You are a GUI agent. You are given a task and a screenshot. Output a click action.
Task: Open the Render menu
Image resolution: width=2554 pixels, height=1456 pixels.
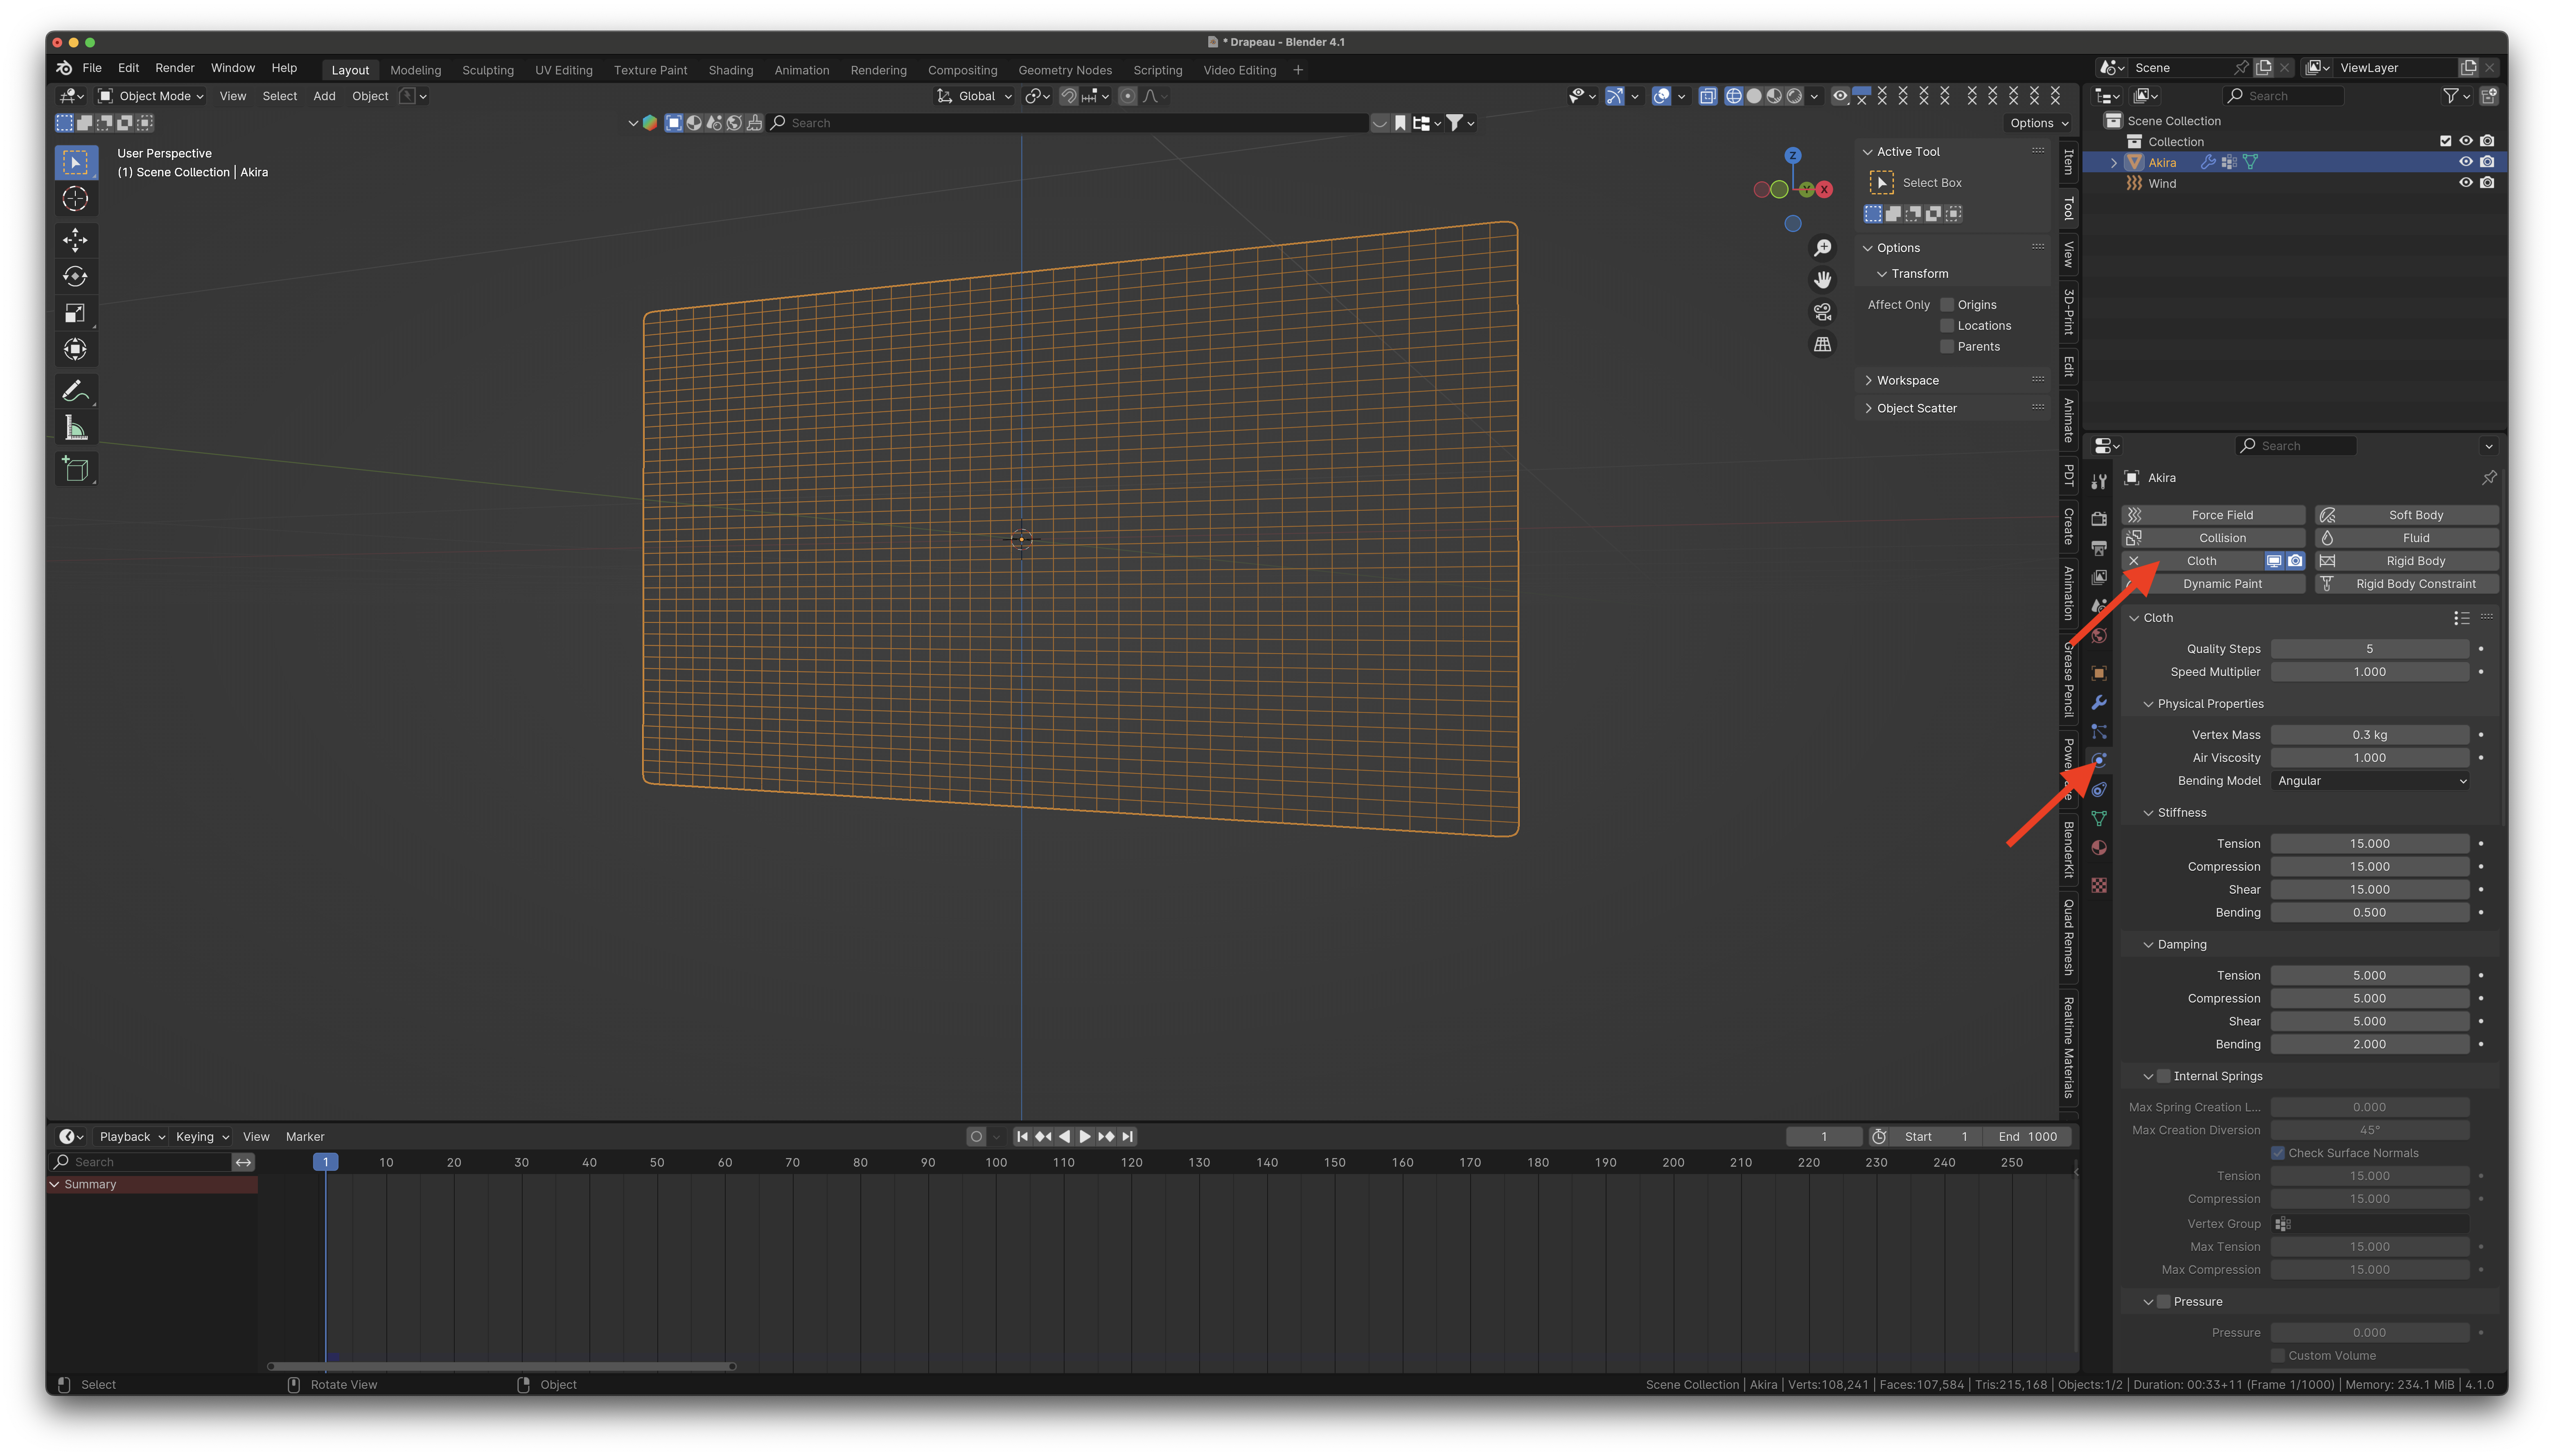click(175, 68)
